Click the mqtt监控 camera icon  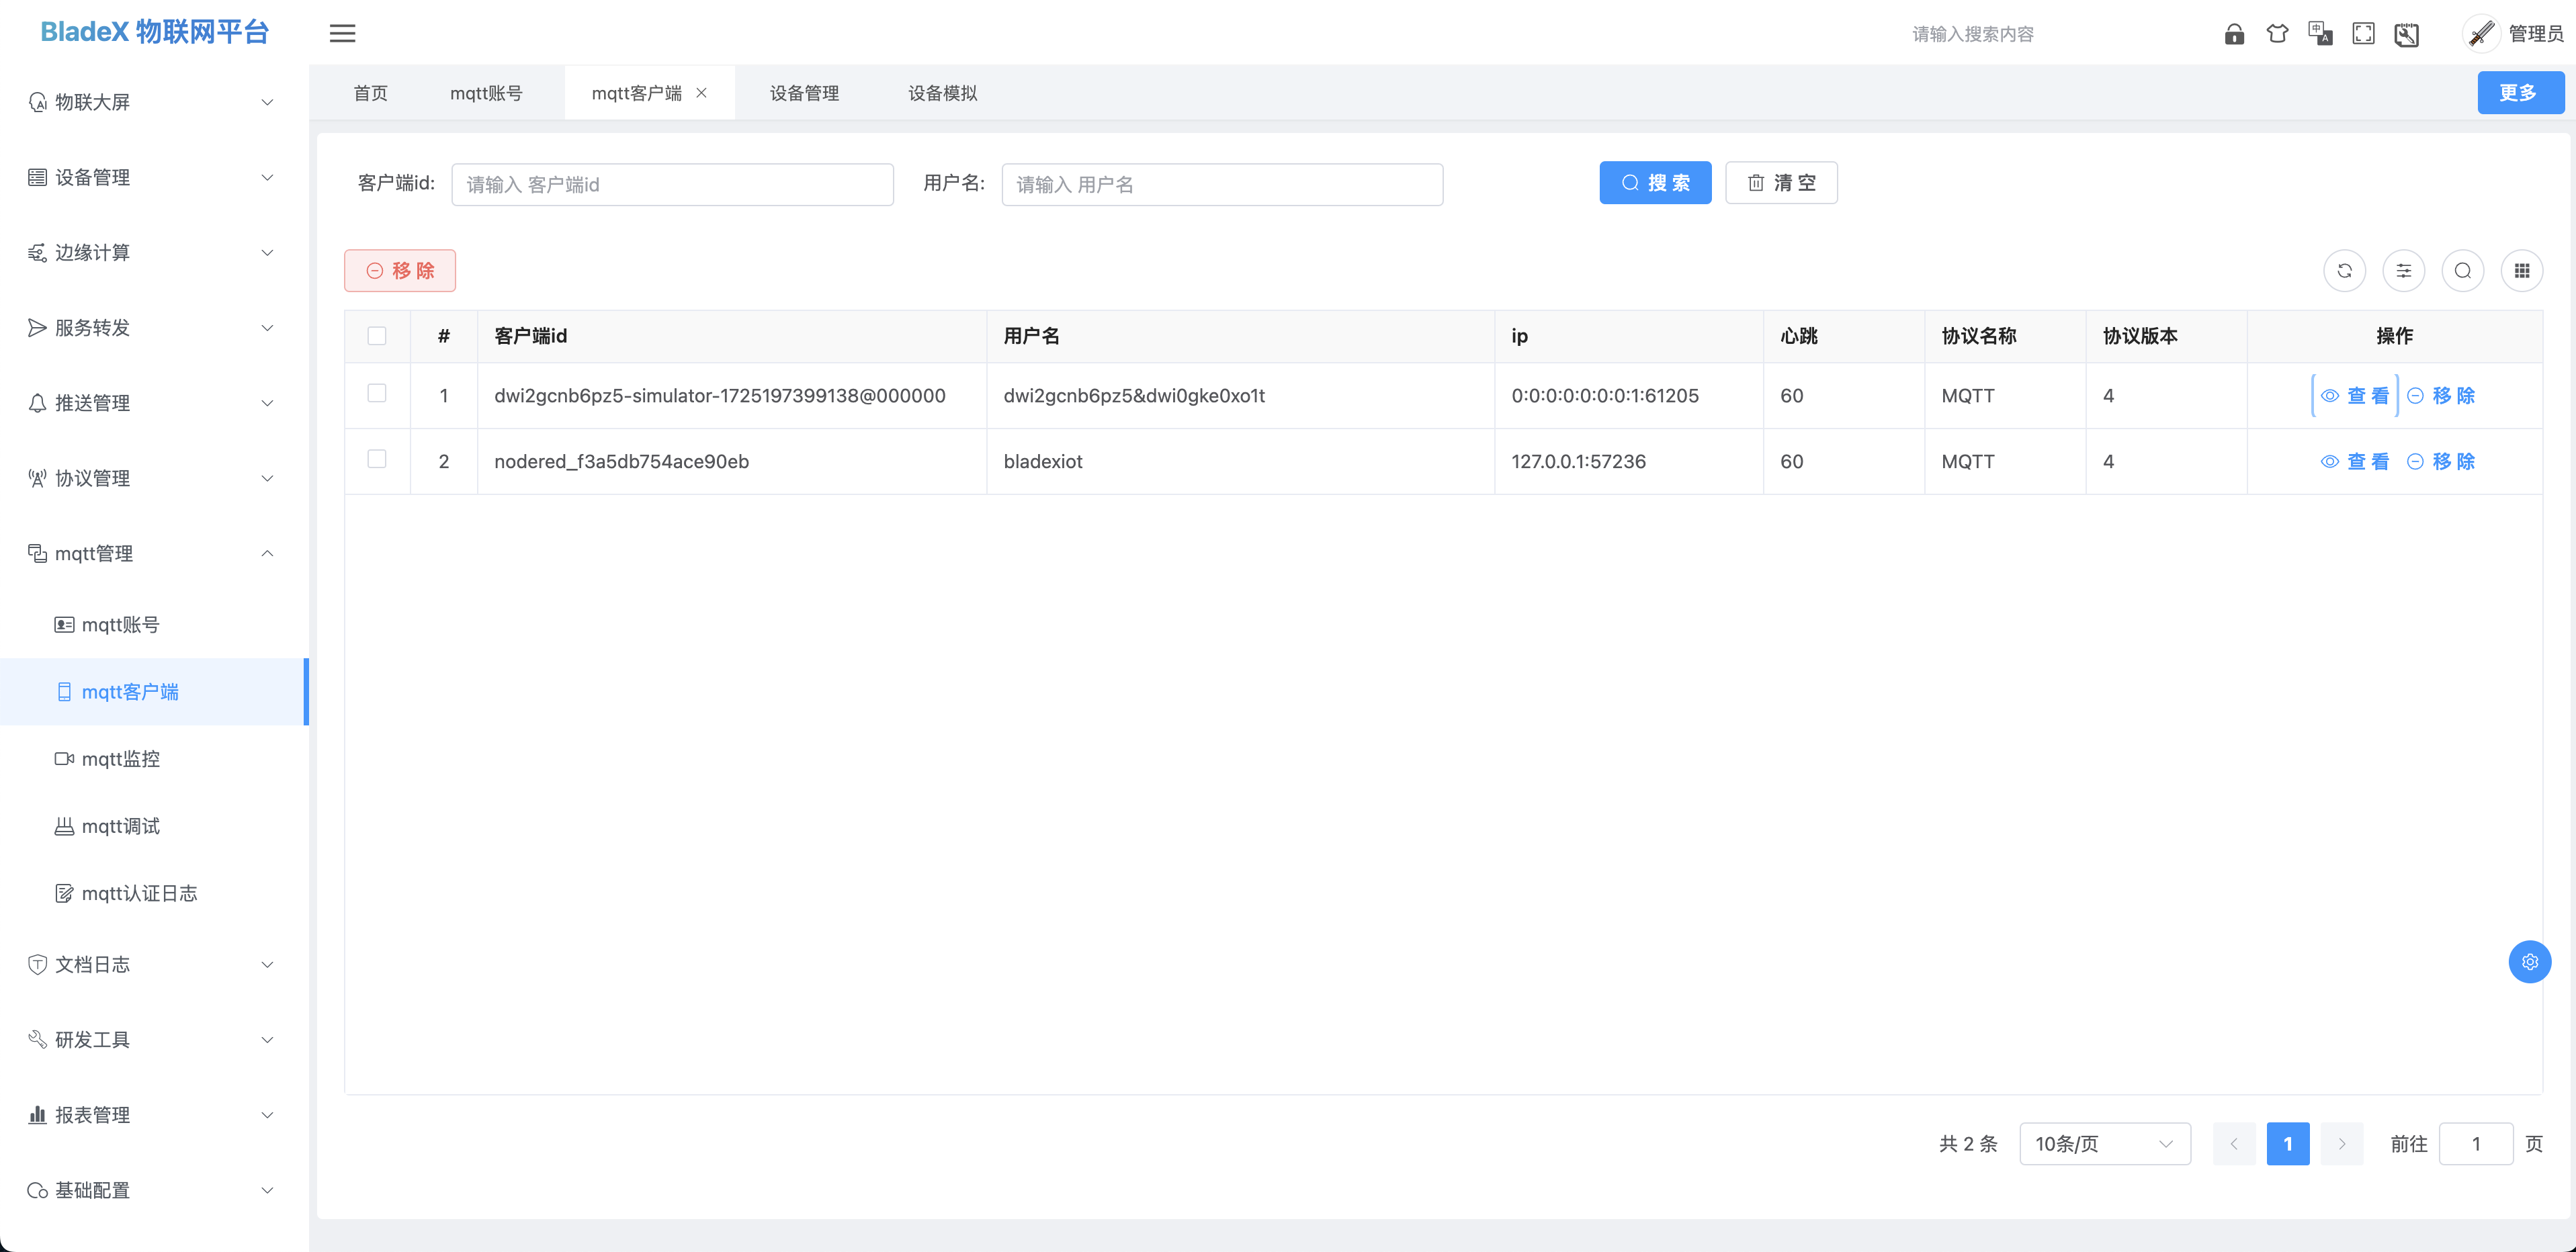pyautogui.click(x=64, y=758)
